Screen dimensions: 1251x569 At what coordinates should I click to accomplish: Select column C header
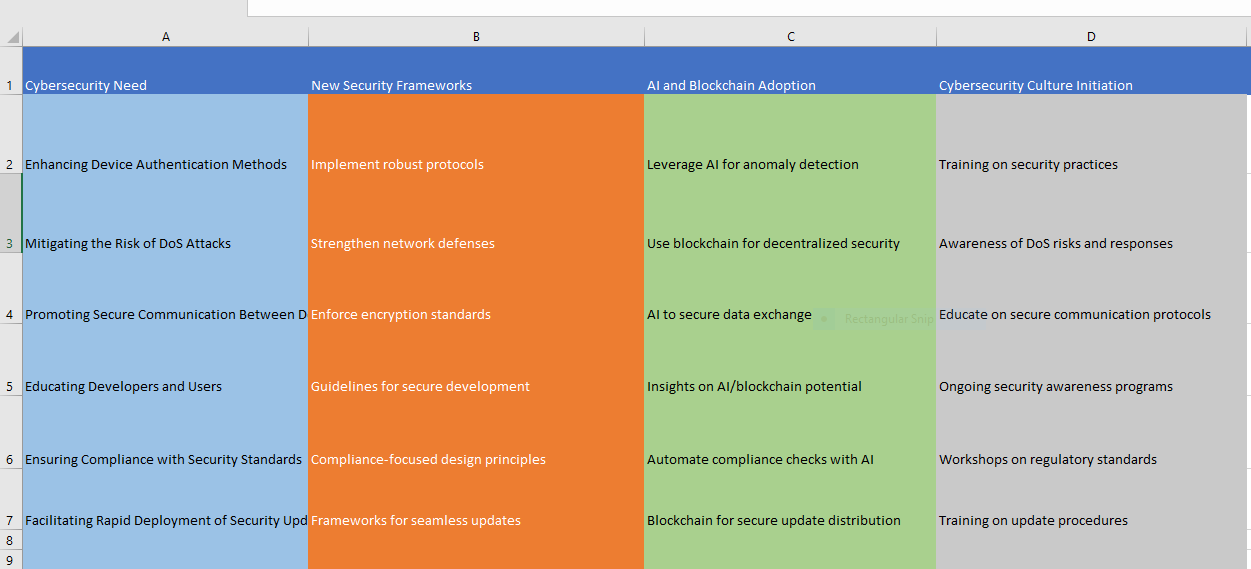click(x=790, y=37)
